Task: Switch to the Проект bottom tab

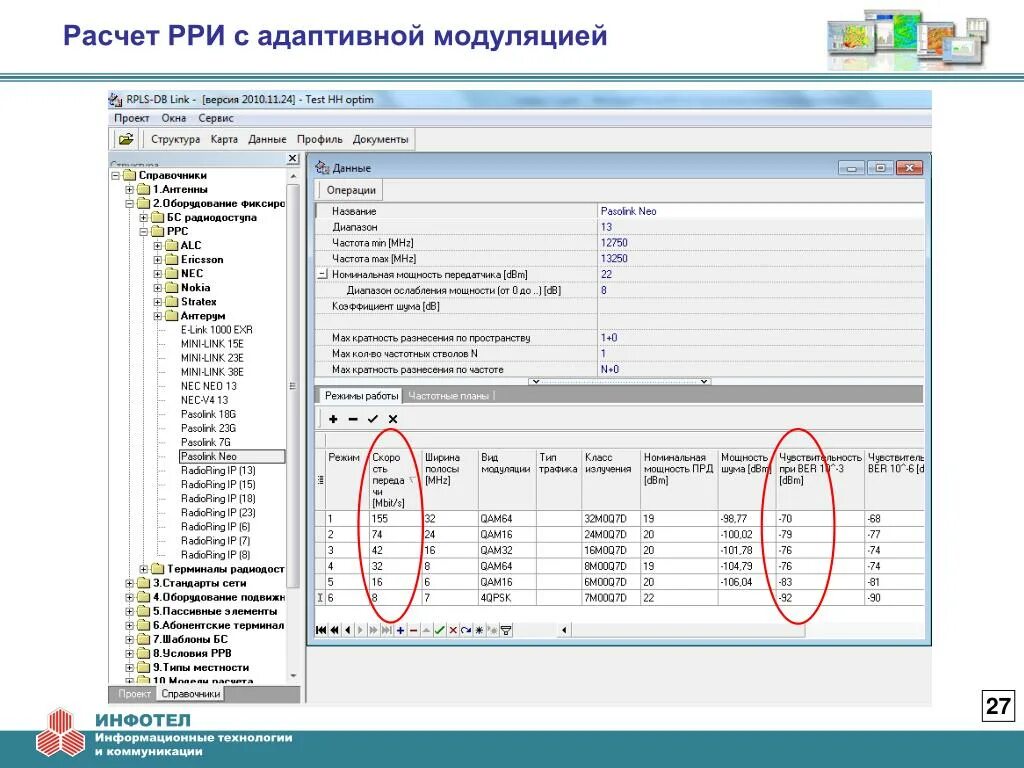Action: (135, 694)
